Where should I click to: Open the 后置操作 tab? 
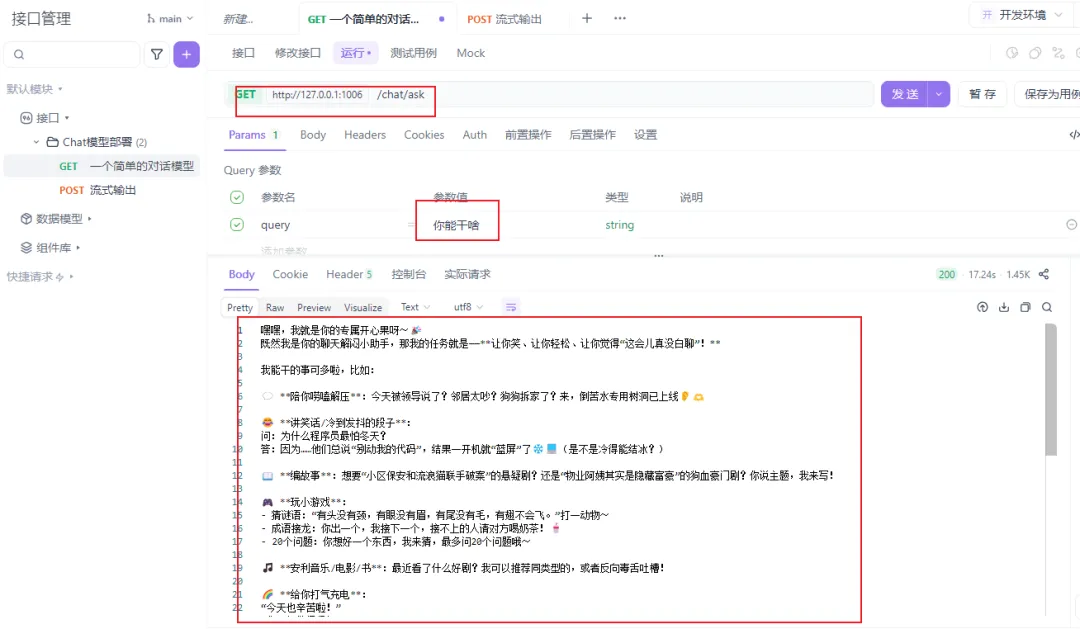coord(592,135)
